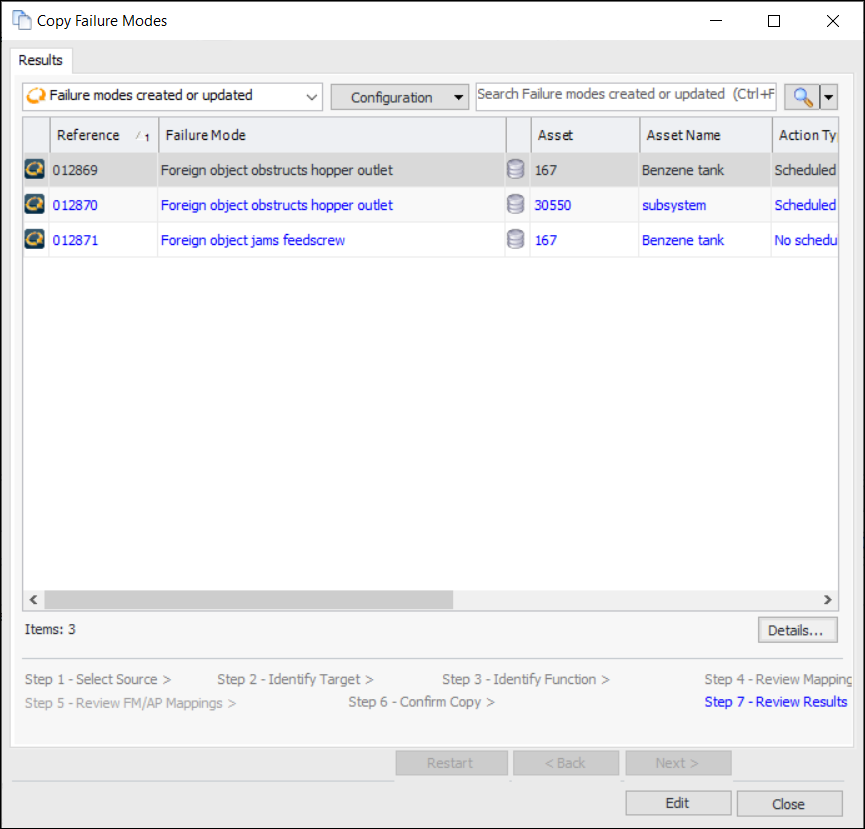Click the scroll right arrow of the table
Viewport: 865px width, 829px height.
point(827,600)
